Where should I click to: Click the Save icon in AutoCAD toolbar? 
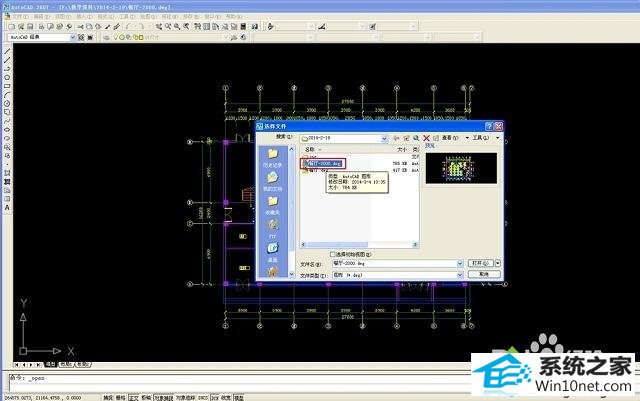(x=30, y=27)
